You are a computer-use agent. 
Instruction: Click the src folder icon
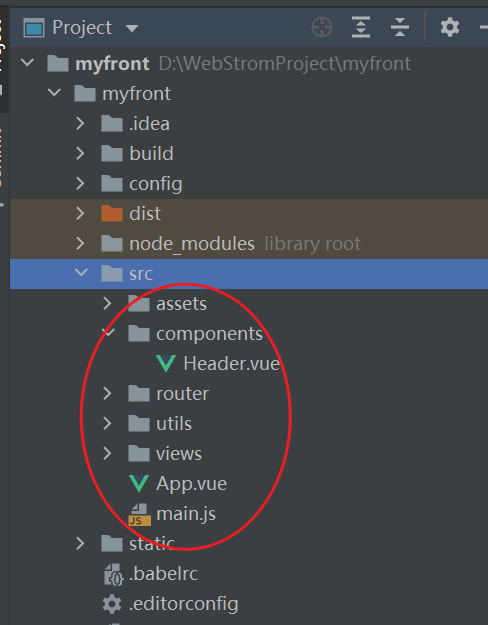coord(112,273)
